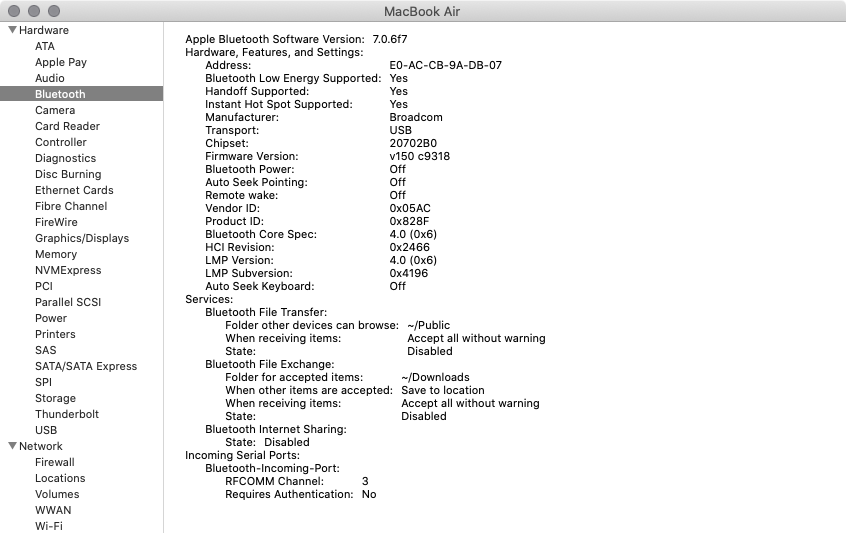Click the Bluetooth File Exchange heading
The width and height of the screenshot is (846, 533).
270,364
